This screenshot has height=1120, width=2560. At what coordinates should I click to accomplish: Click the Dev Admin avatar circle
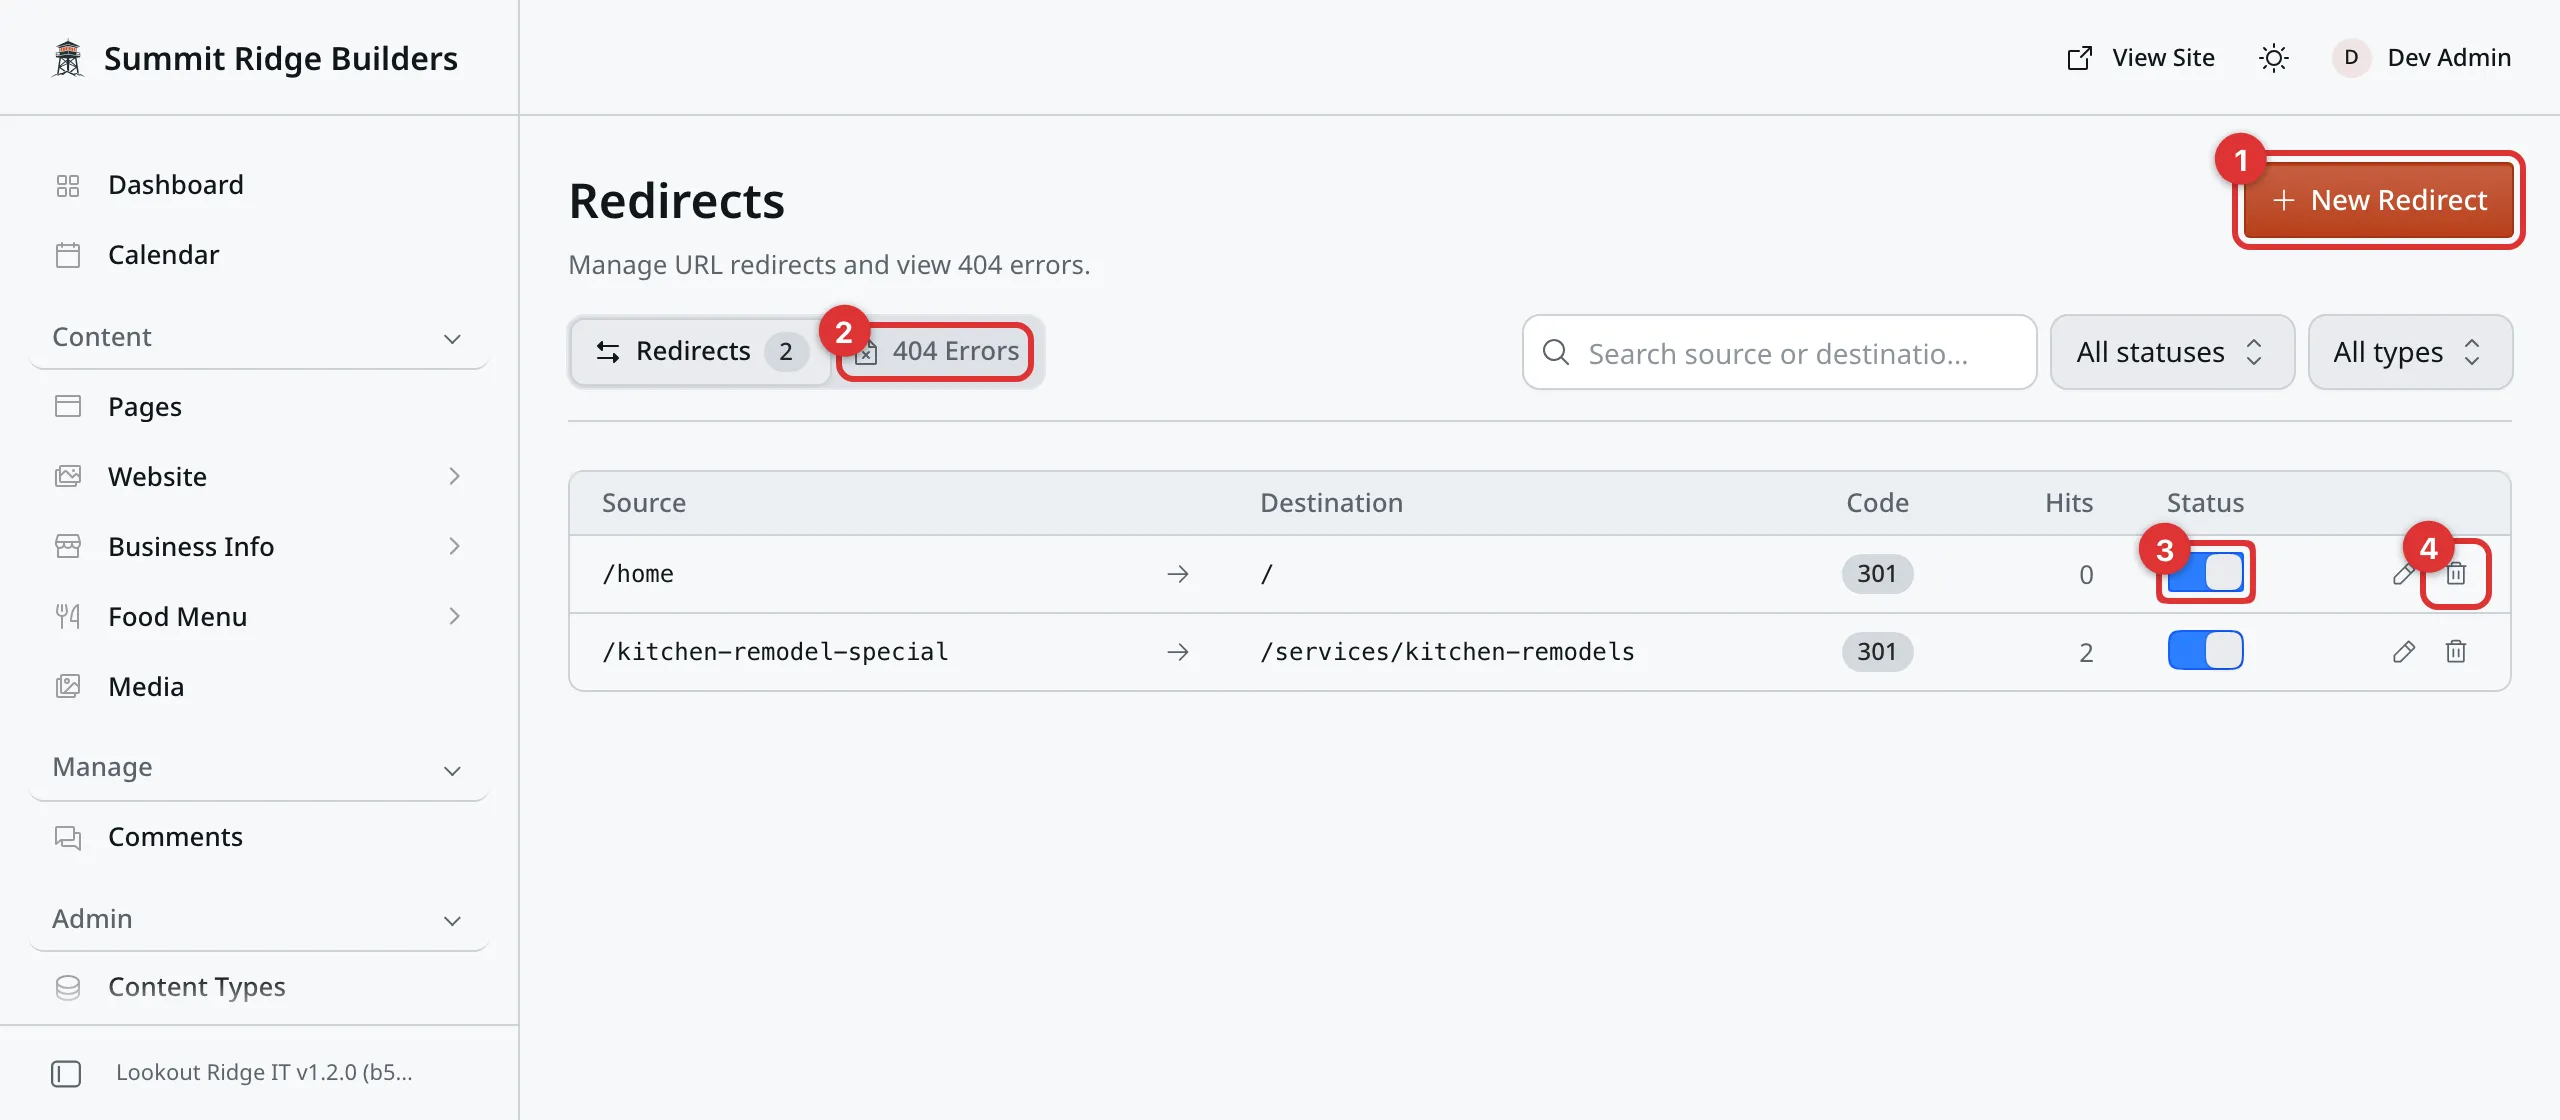[2351, 58]
